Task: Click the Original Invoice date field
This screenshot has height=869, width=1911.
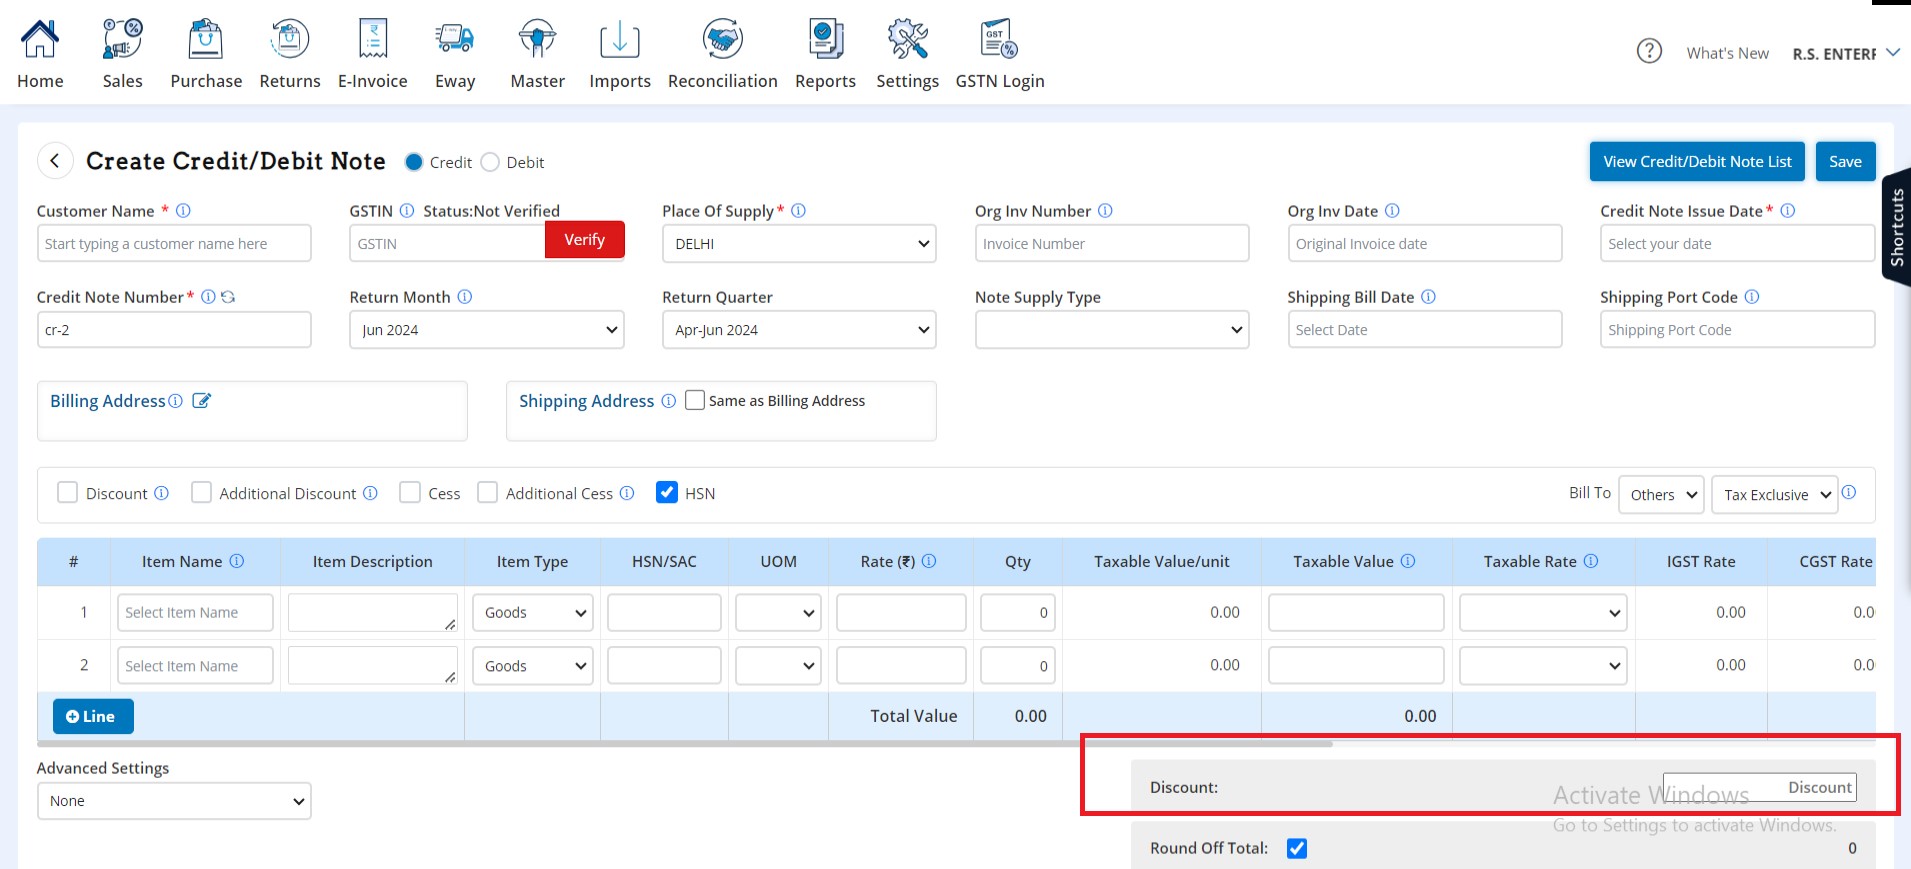Action: 1425,244
